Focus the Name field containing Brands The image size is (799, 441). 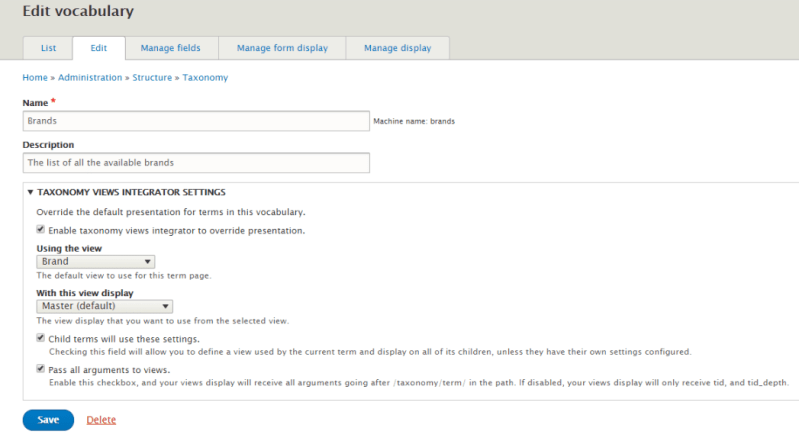[x=196, y=121]
